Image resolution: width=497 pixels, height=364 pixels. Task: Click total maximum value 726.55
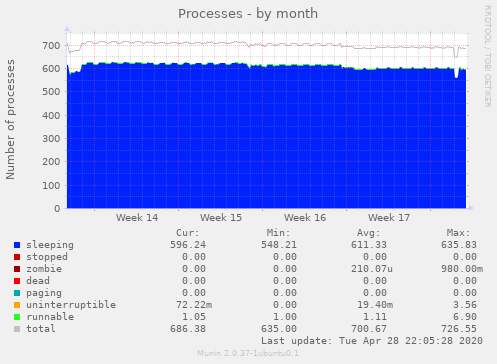pyautogui.click(x=459, y=329)
